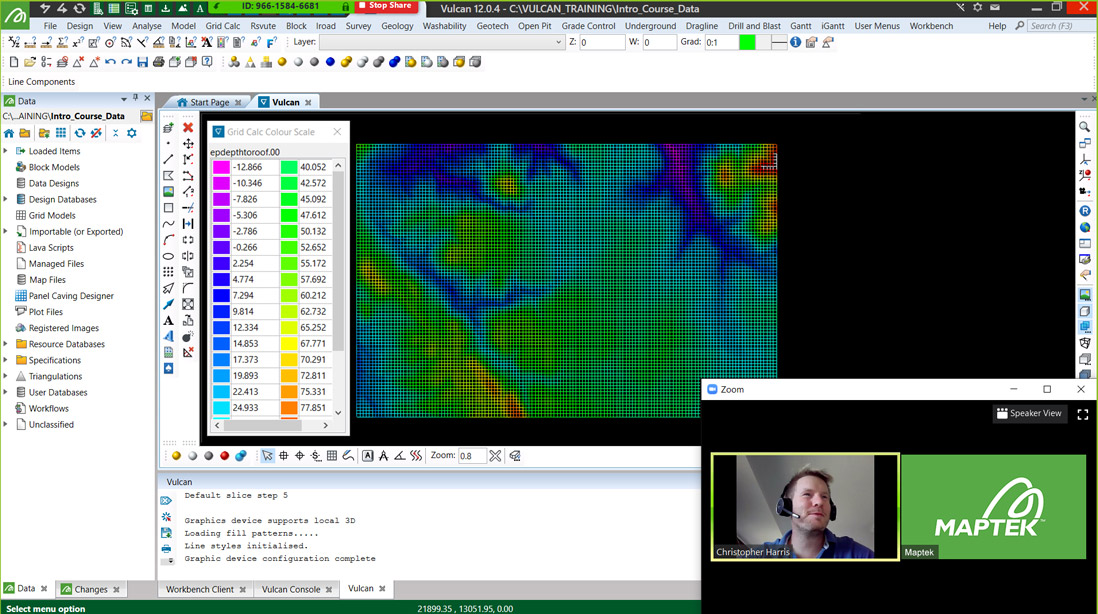
Task: Open the Grid Calc menu
Action: tap(223, 26)
